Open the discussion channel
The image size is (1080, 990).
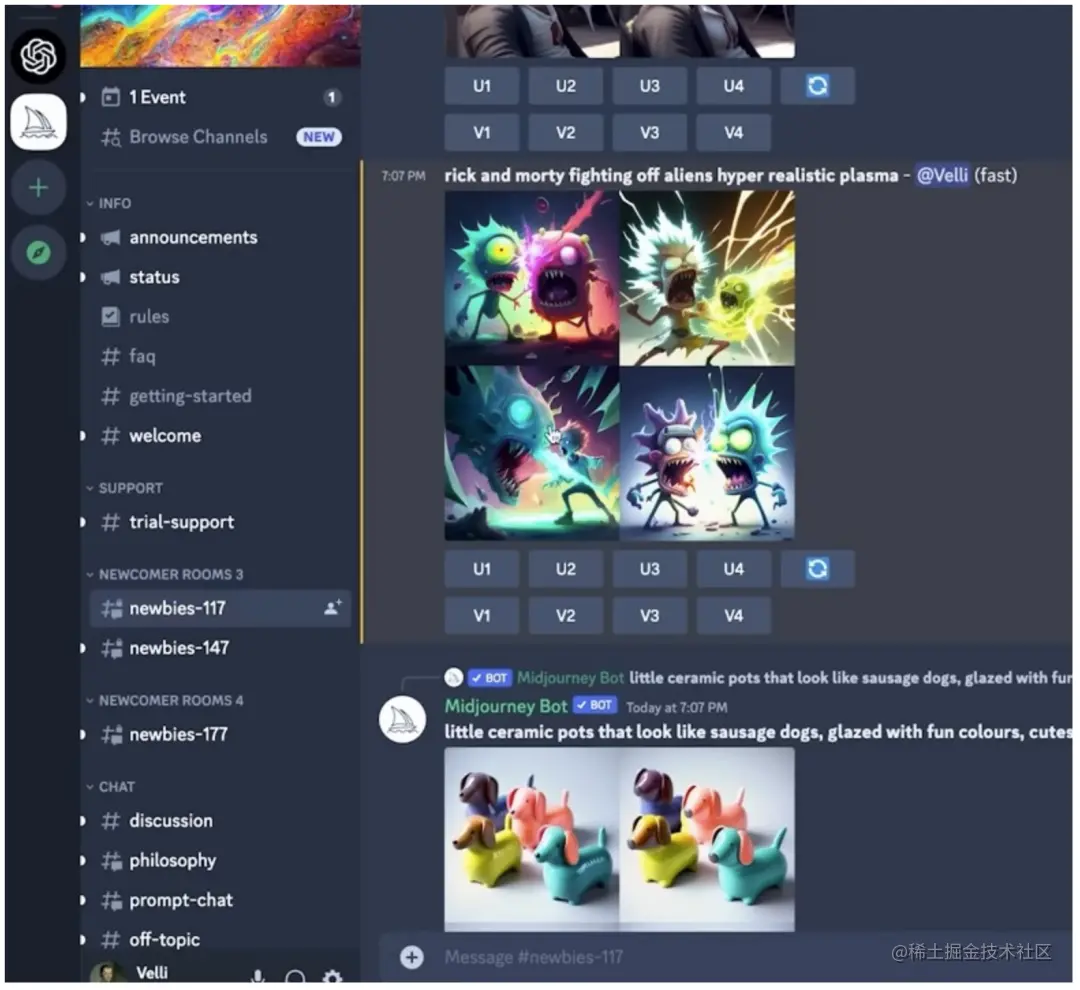[x=219, y=821]
